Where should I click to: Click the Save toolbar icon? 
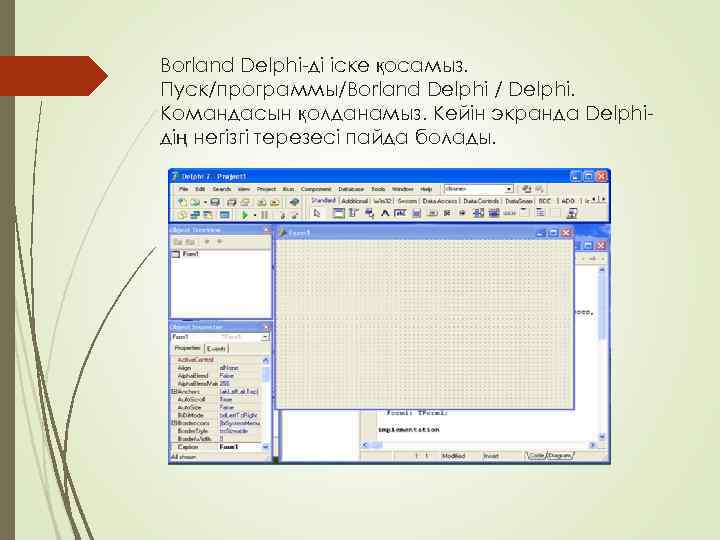pos(215,202)
